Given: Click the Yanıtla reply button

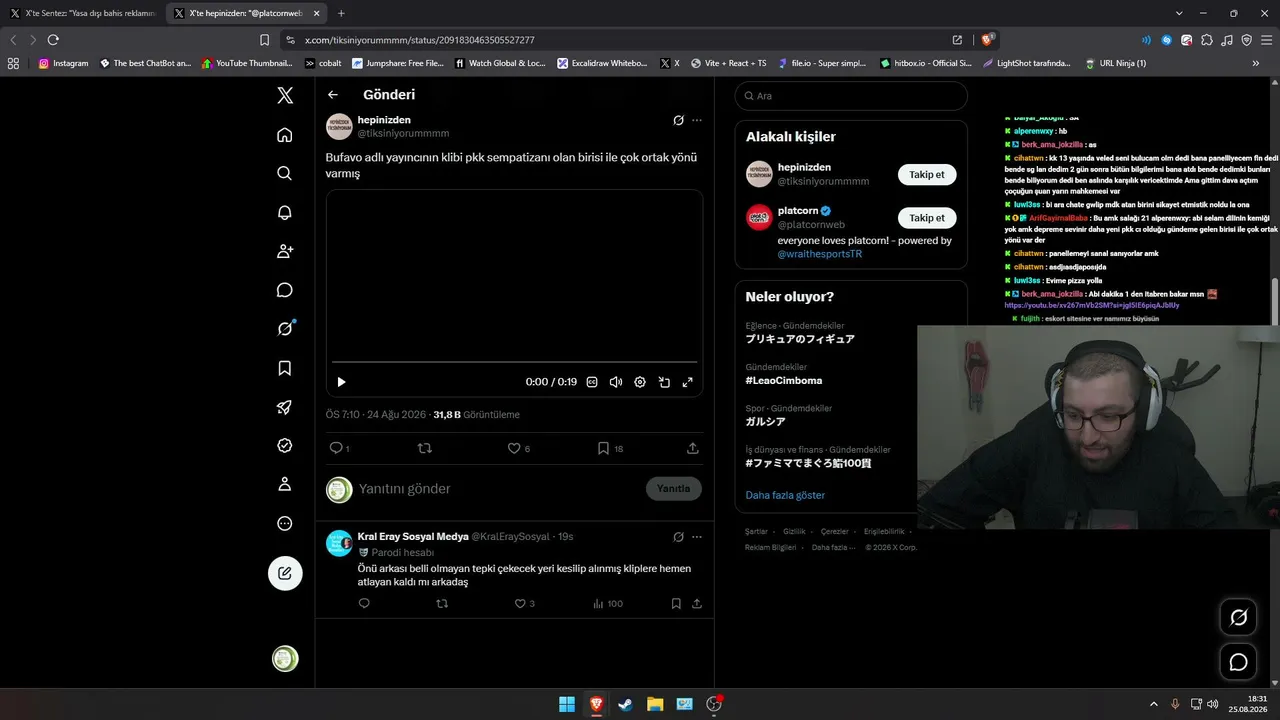Looking at the screenshot, I should 674,489.
